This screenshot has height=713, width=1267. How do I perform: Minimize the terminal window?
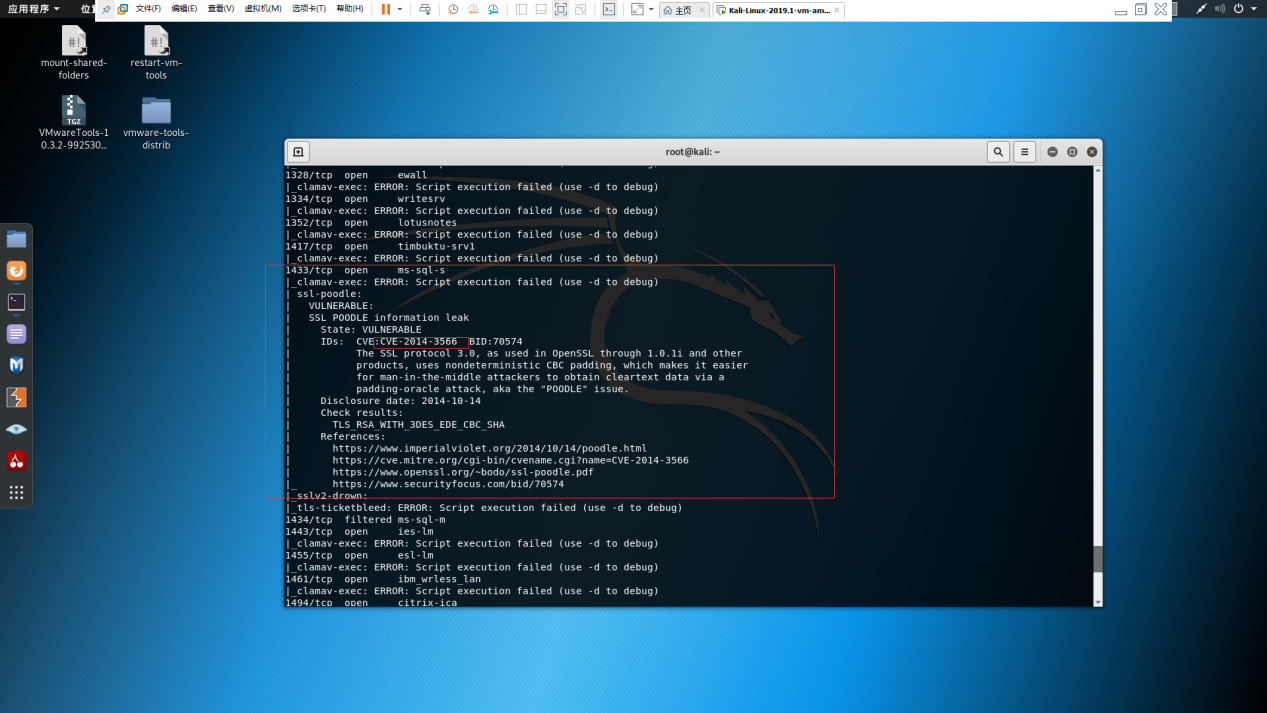pos(1052,152)
